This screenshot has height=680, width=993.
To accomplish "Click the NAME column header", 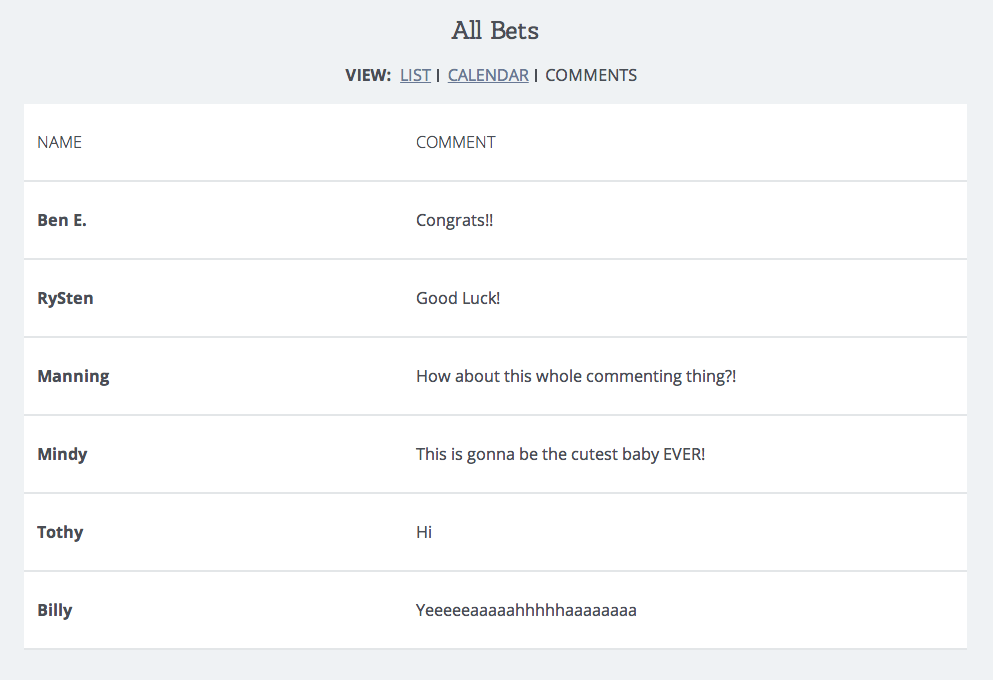I will click(x=60, y=142).
